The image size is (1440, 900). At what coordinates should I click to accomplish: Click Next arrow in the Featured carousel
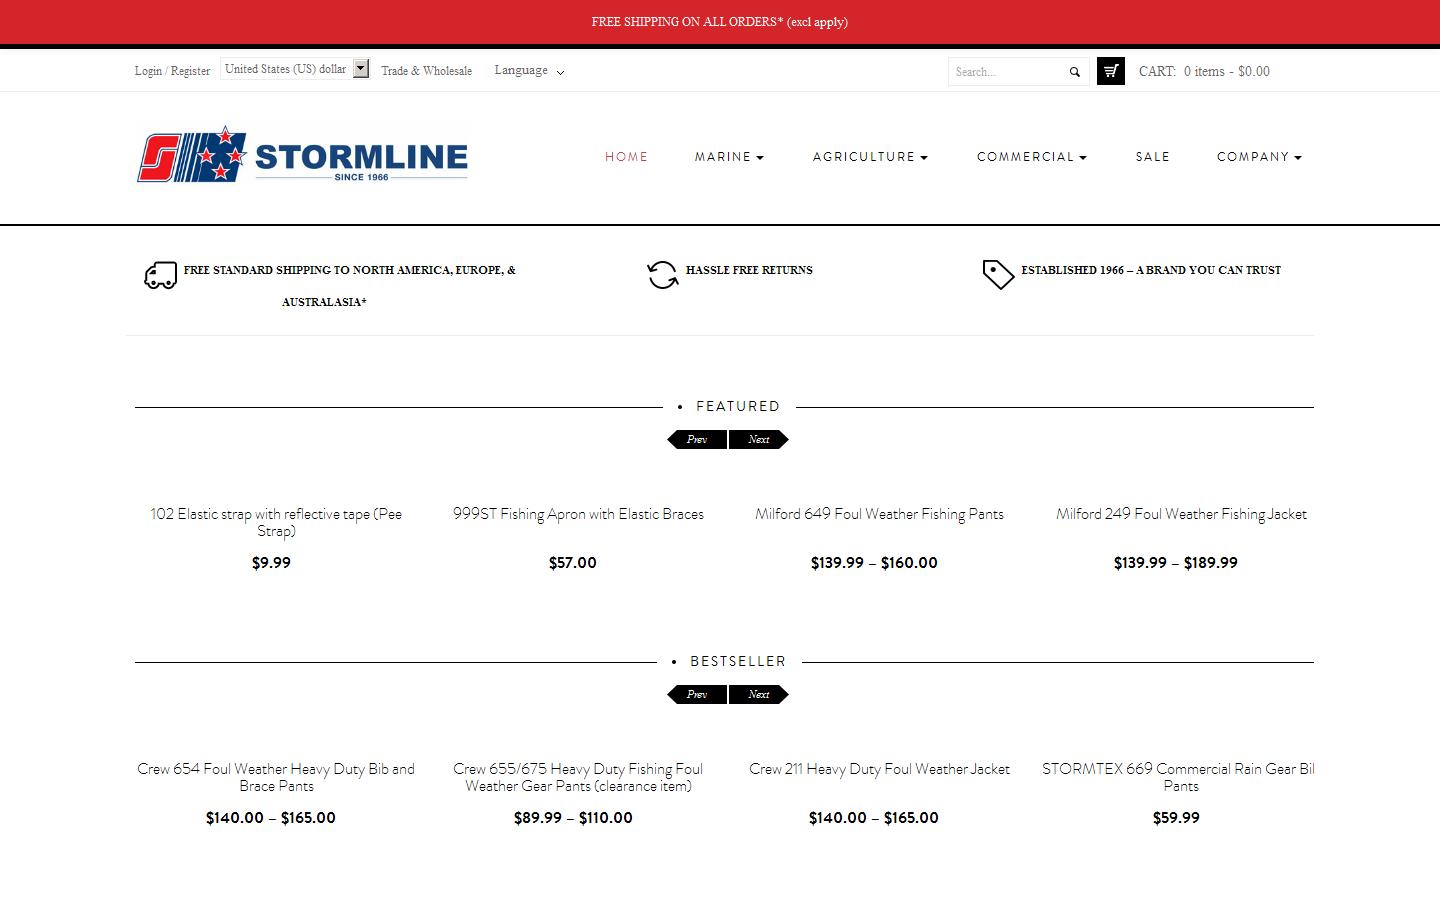(x=759, y=439)
